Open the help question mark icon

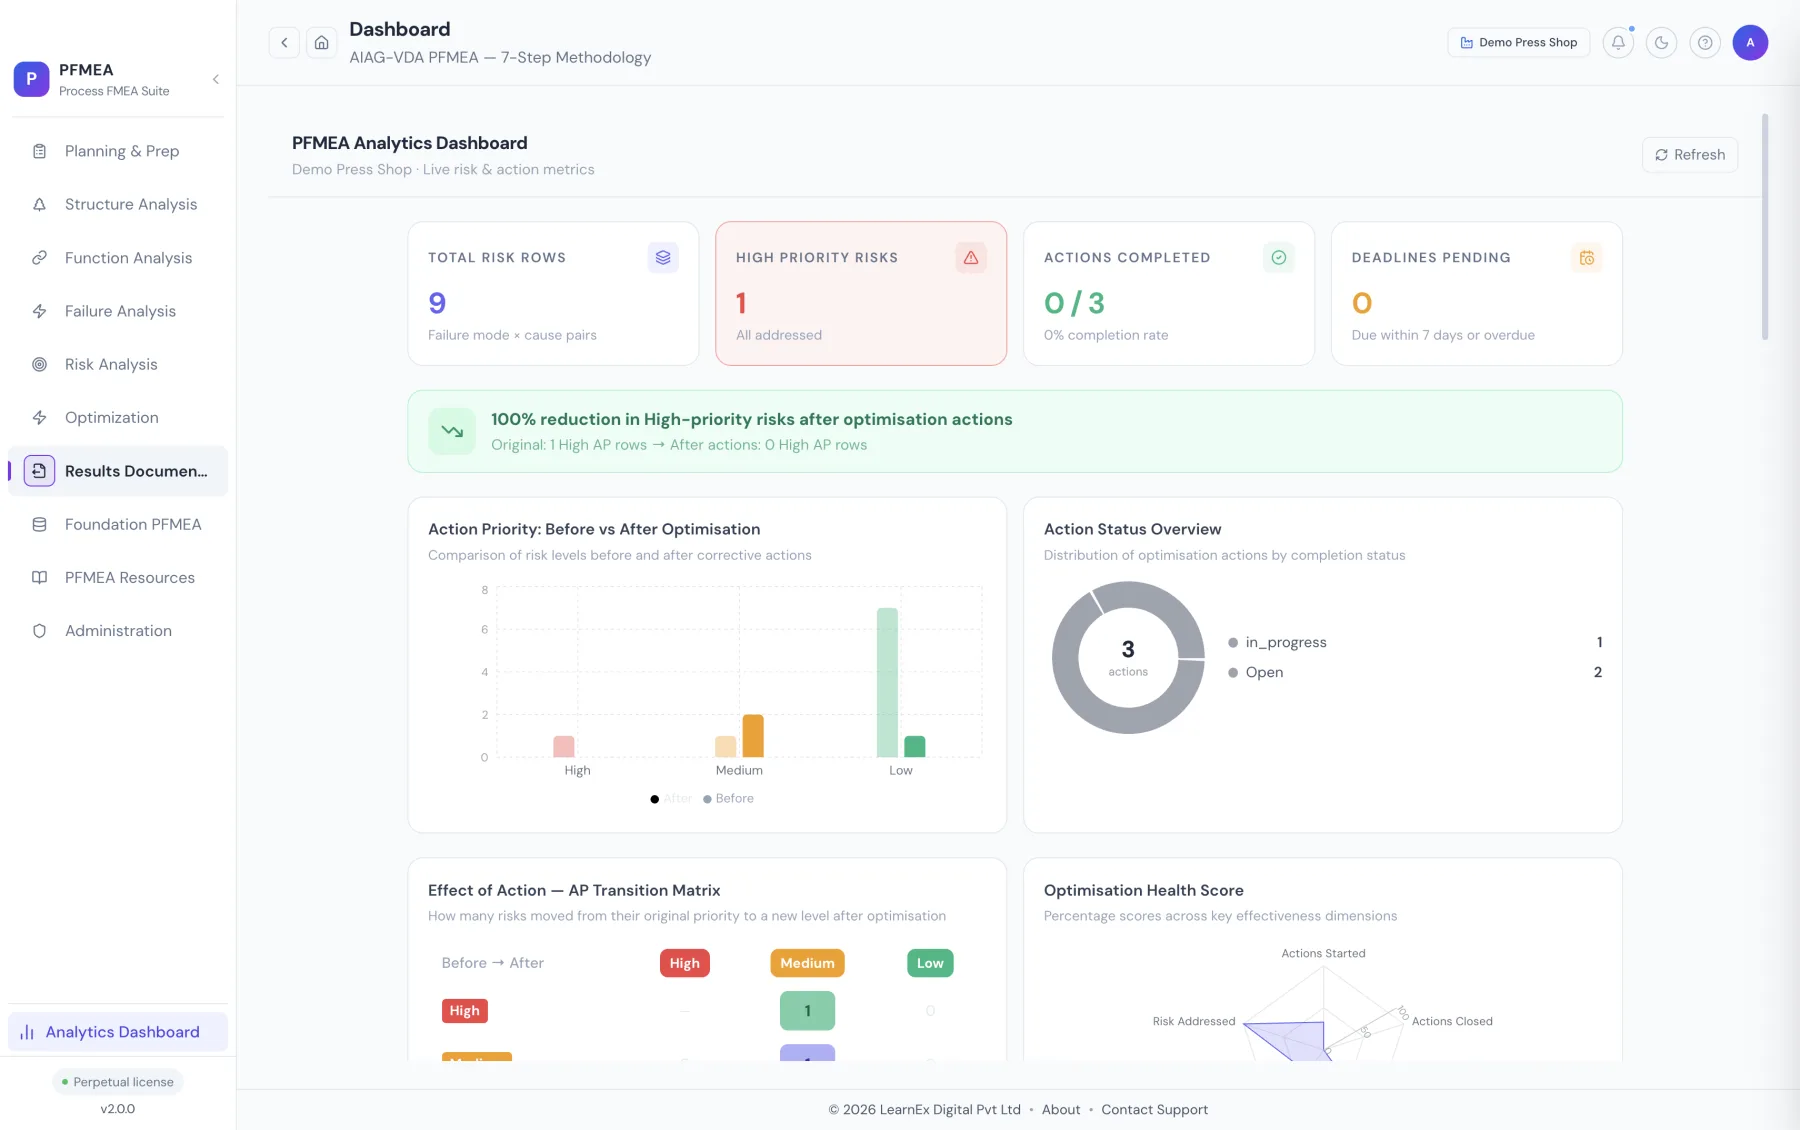pos(1705,42)
